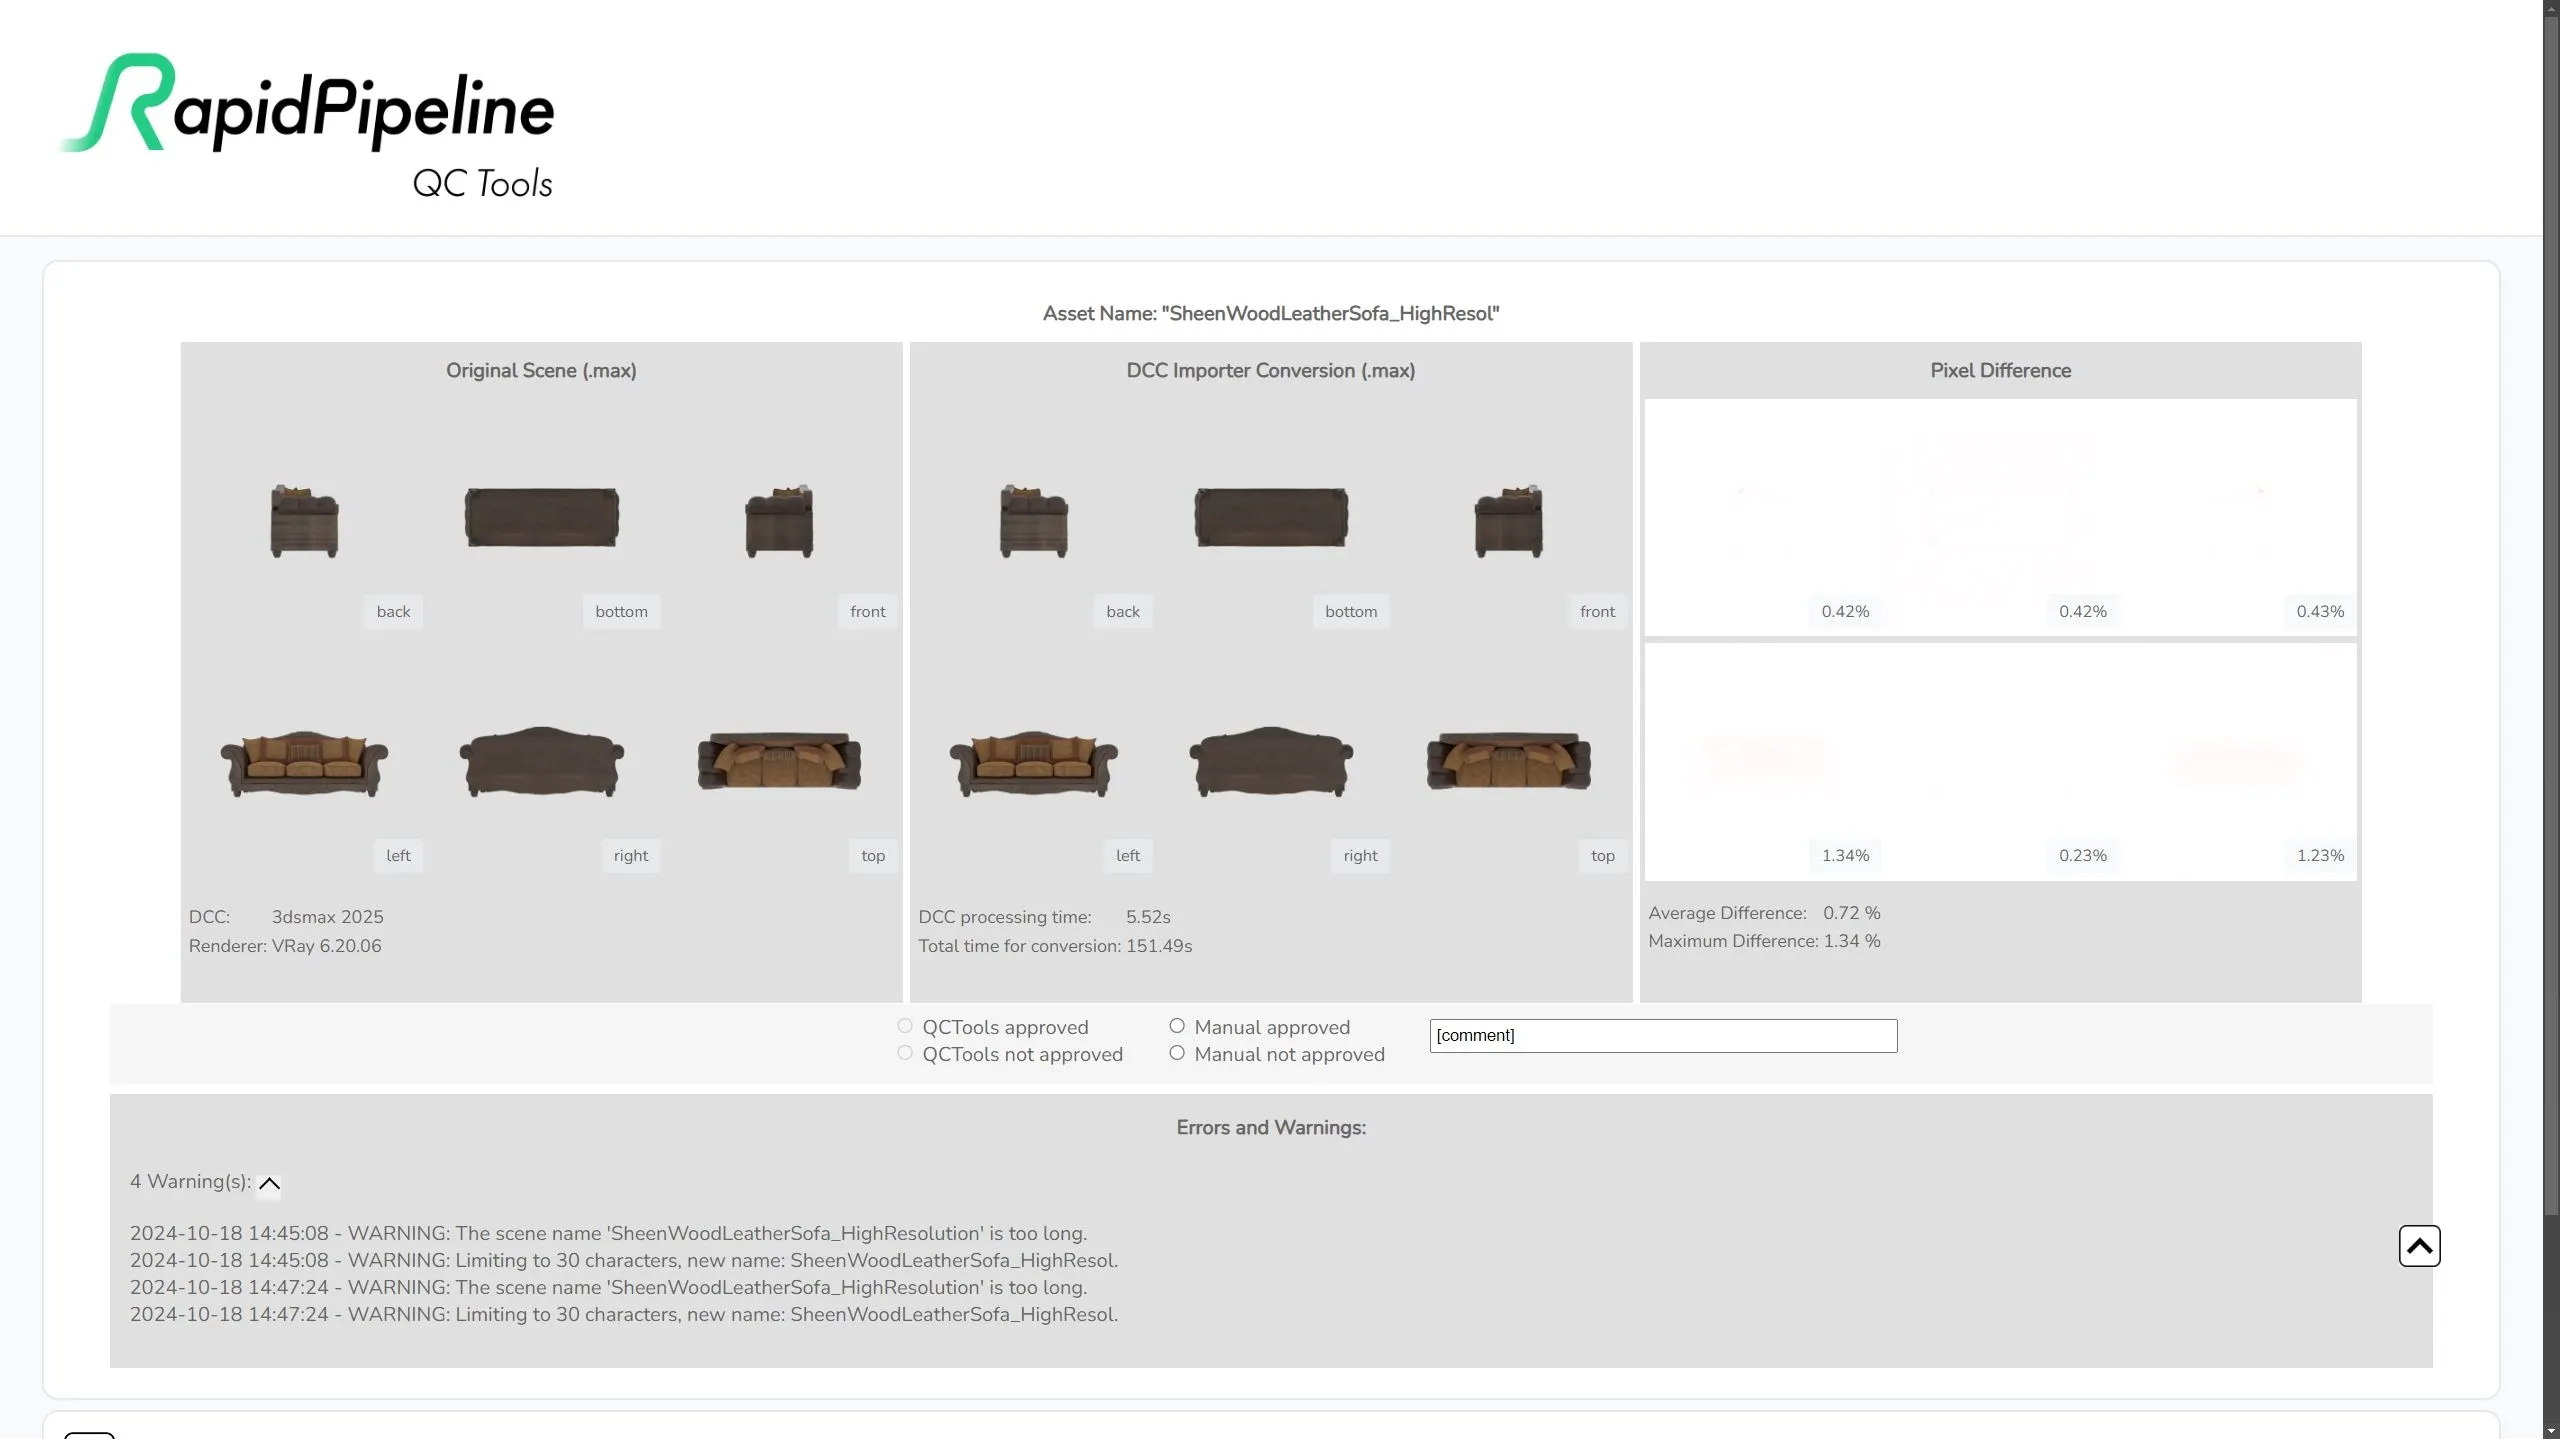Screen dimensions: 2560x1439
Task: Select the QCTools approved radio button
Action: click(905, 1026)
